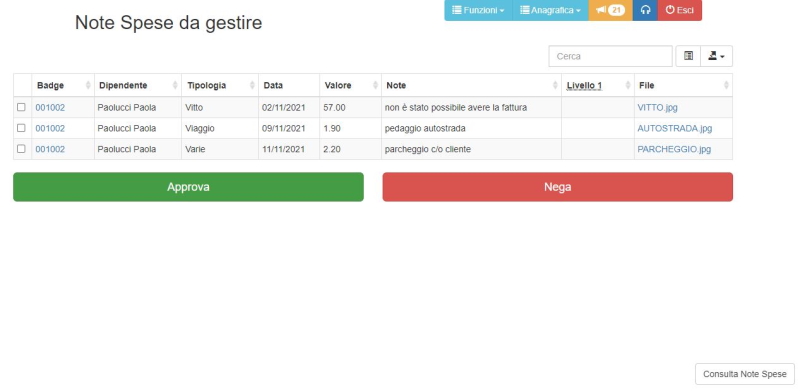Click the headset support icon
The image size is (800, 391).
click(x=645, y=10)
